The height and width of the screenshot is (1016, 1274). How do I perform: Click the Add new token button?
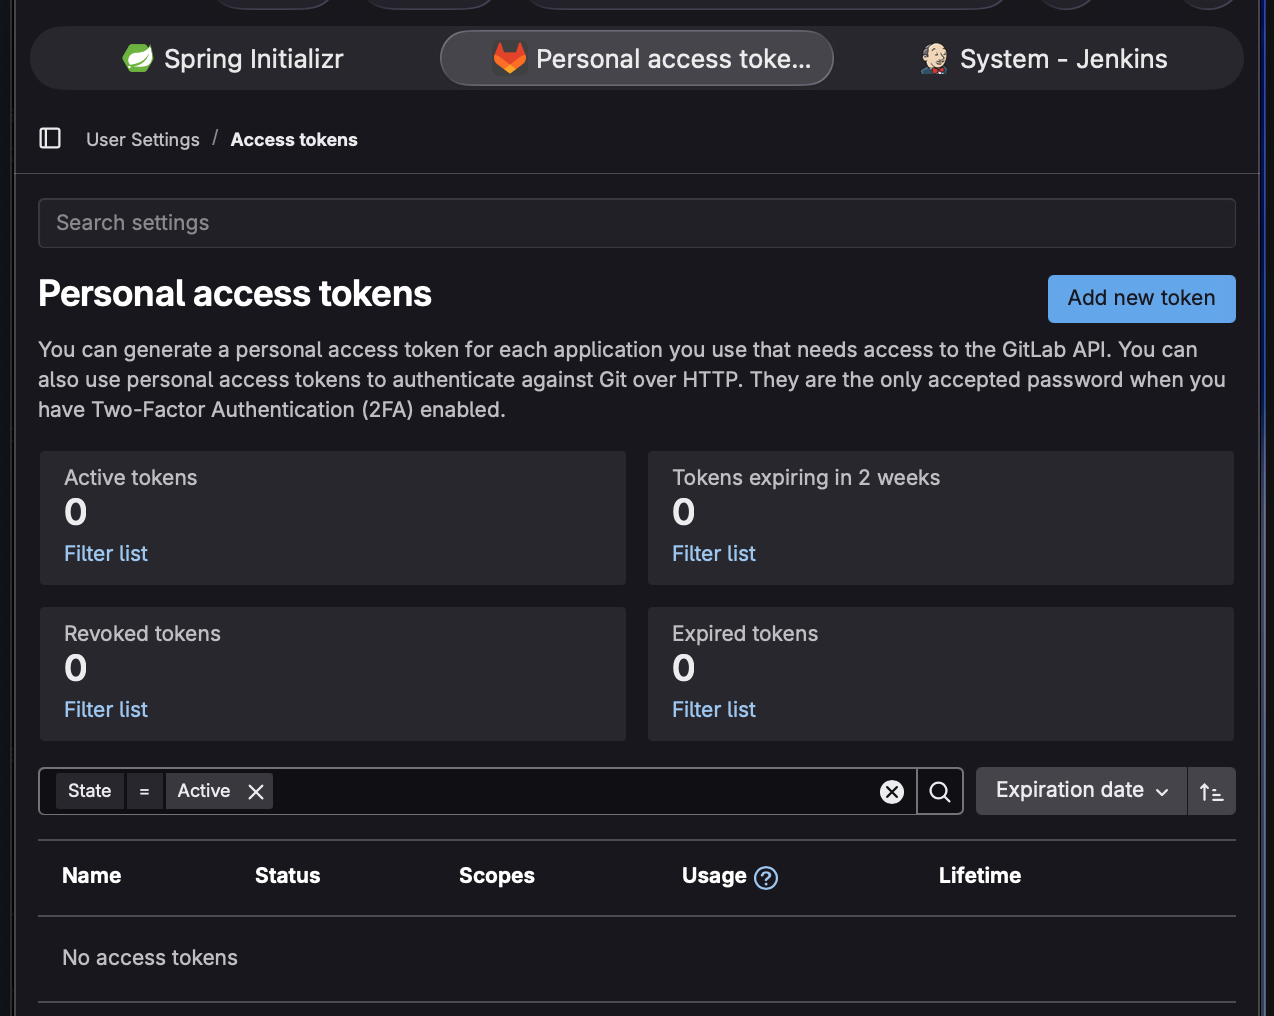point(1141,299)
